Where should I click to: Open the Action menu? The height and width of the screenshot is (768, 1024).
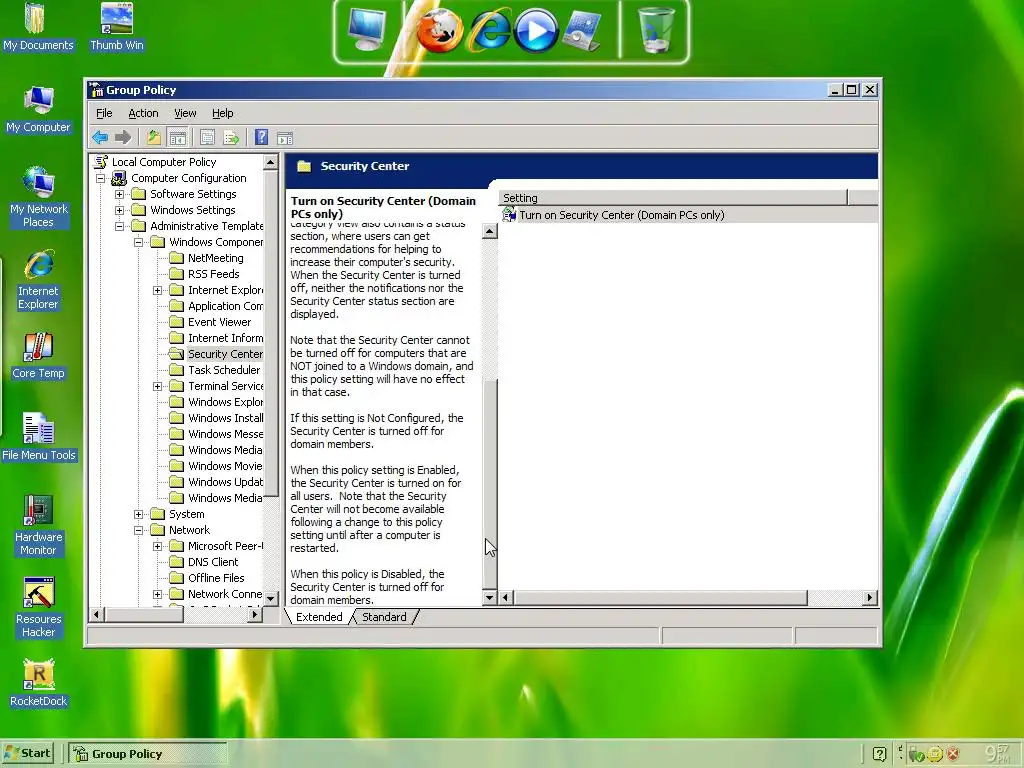143,113
